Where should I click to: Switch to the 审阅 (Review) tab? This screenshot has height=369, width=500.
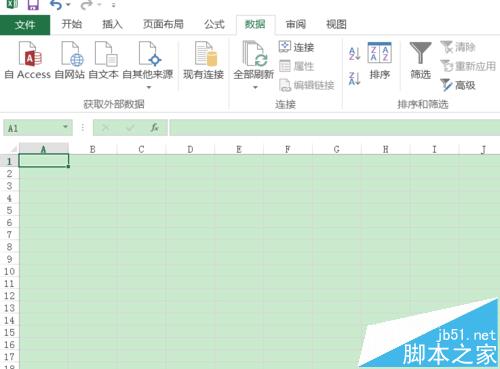point(296,24)
